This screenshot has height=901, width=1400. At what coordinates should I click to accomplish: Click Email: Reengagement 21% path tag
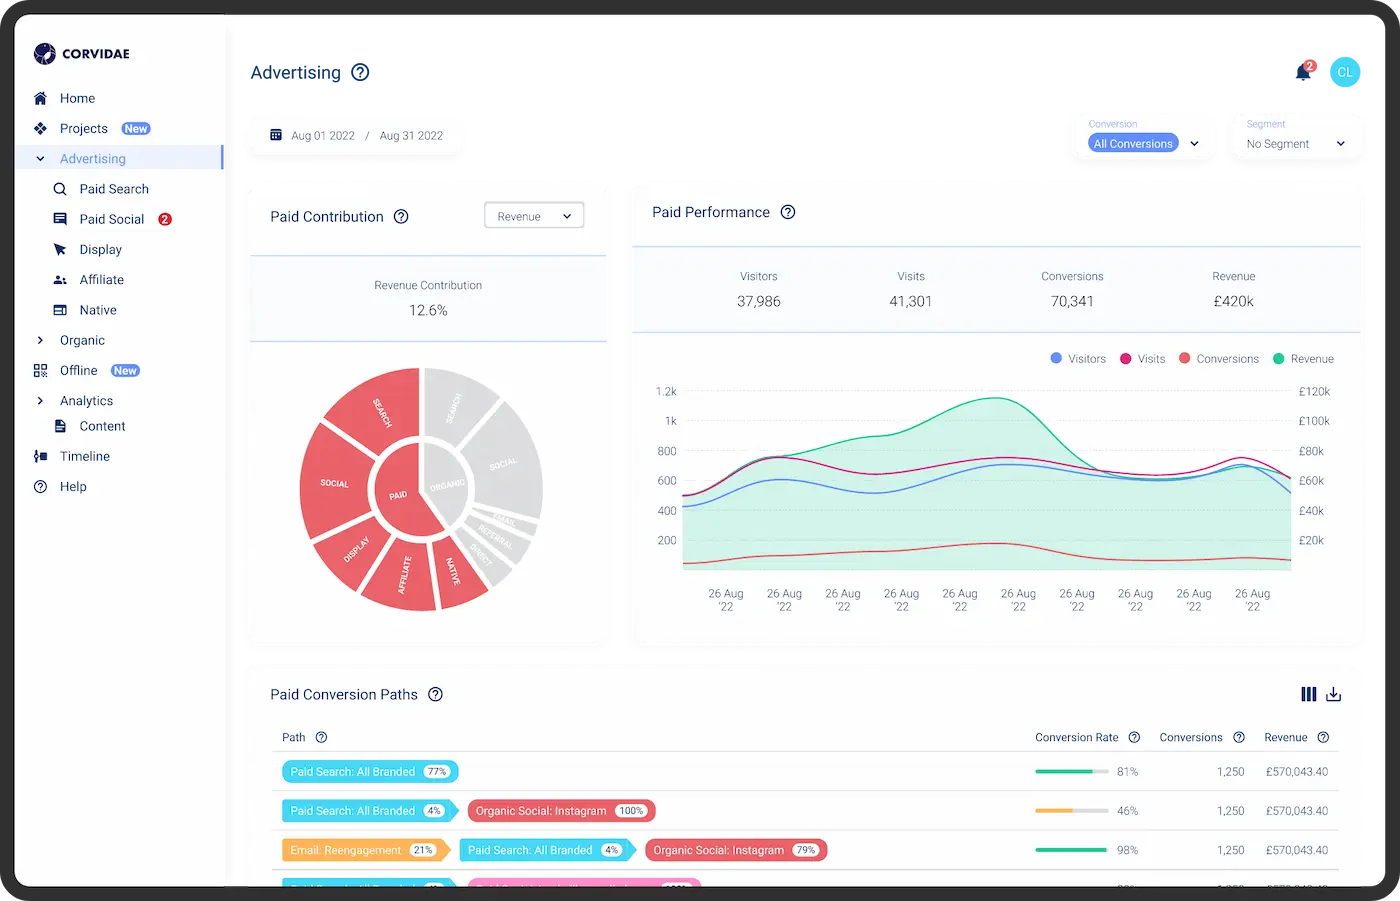366,850
